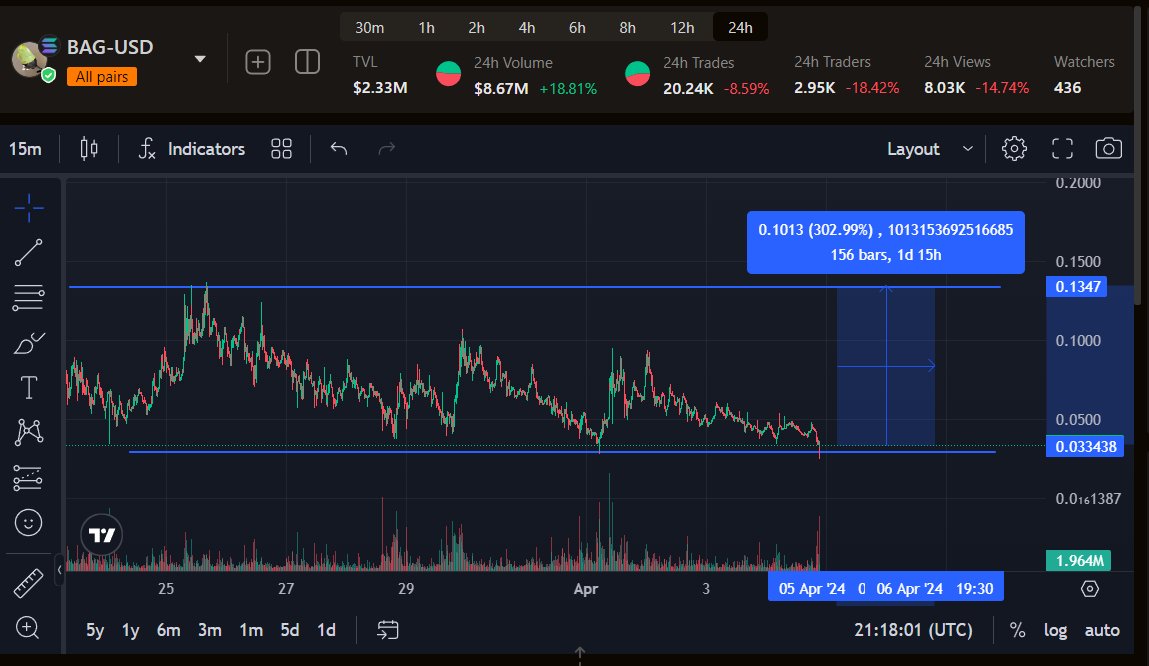The image size is (1149, 666).
Task: Add a new pair with plus icon
Action: coord(257,62)
